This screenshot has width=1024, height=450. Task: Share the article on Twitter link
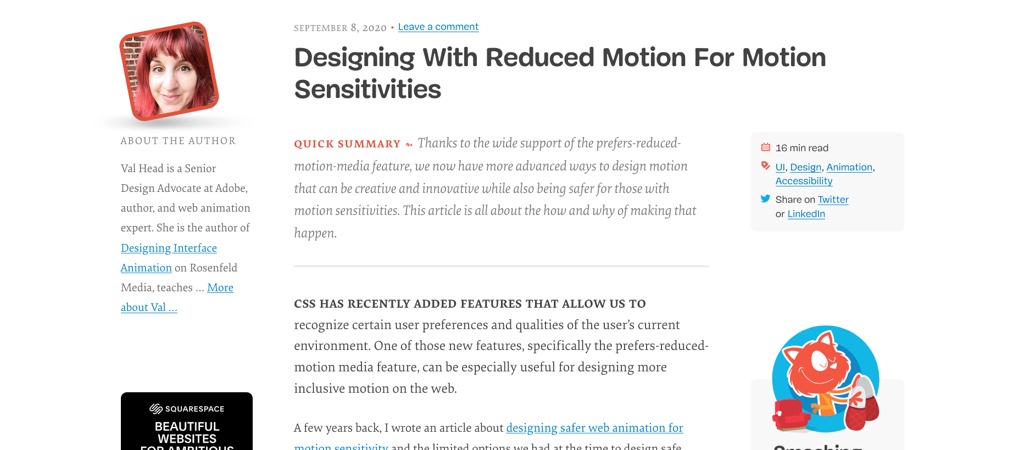833,200
